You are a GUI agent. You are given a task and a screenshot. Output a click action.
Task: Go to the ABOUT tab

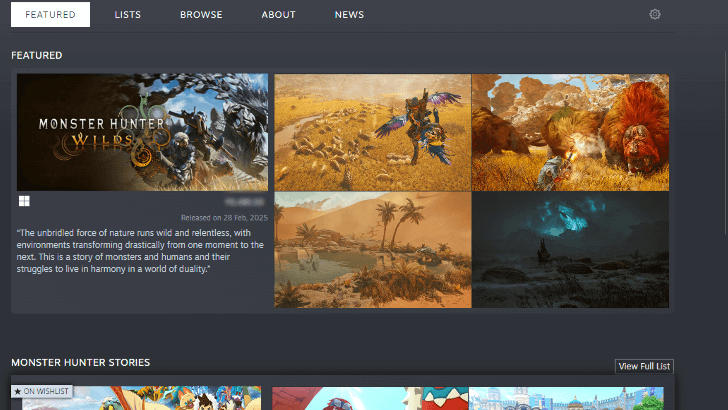coord(278,14)
